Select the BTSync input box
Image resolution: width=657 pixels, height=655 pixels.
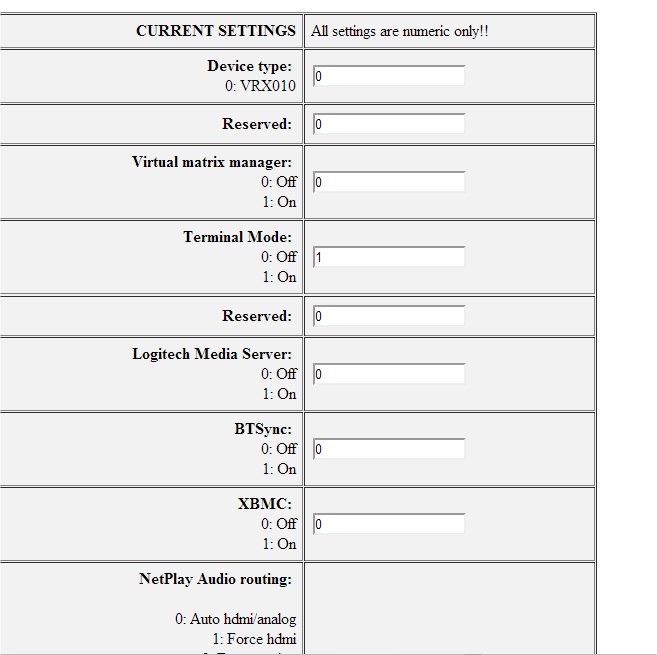point(389,449)
